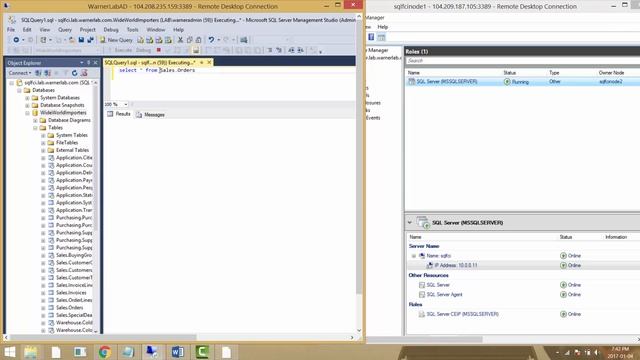
Task: Click the Undo arrow icon in SSMS toolbar
Action: [211, 40]
